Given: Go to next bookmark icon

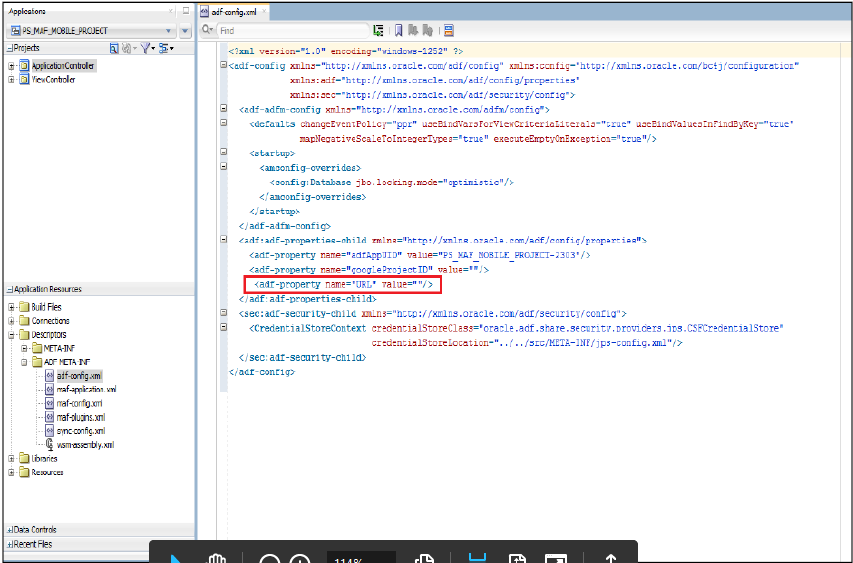Looking at the screenshot, I should [x=413, y=30].
